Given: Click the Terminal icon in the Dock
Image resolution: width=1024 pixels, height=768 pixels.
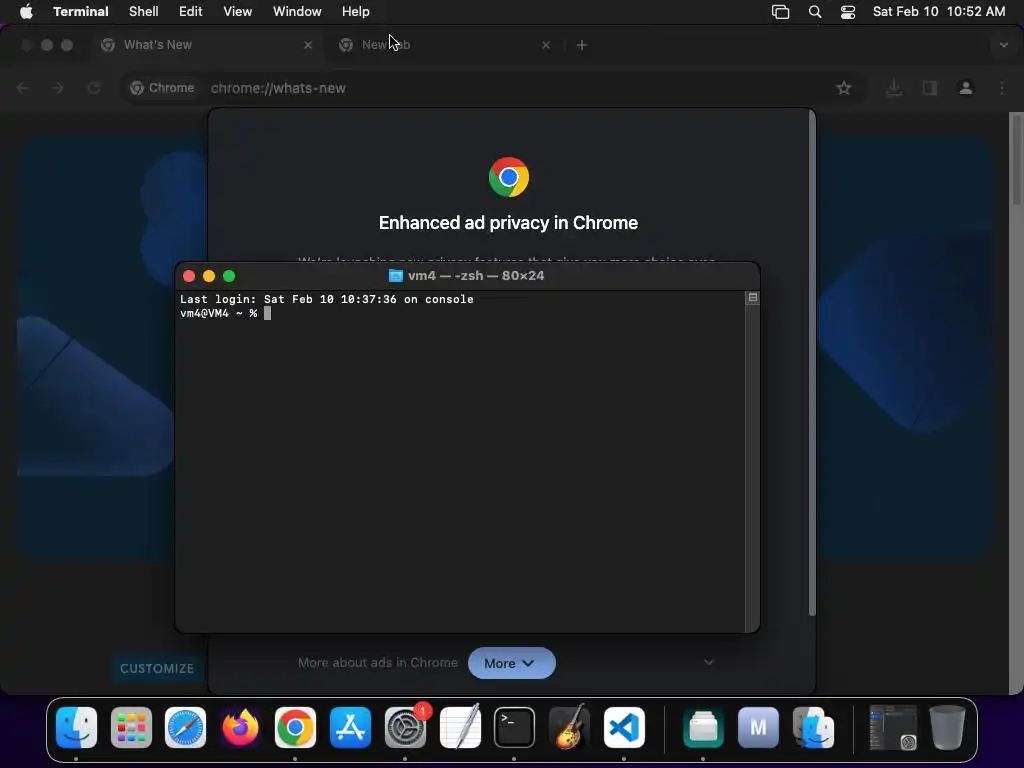Looking at the screenshot, I should [x=514, y=728].
